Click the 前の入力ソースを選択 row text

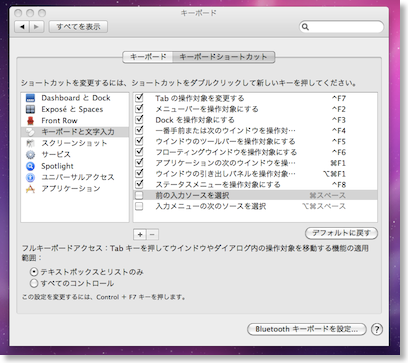point(192,195)
